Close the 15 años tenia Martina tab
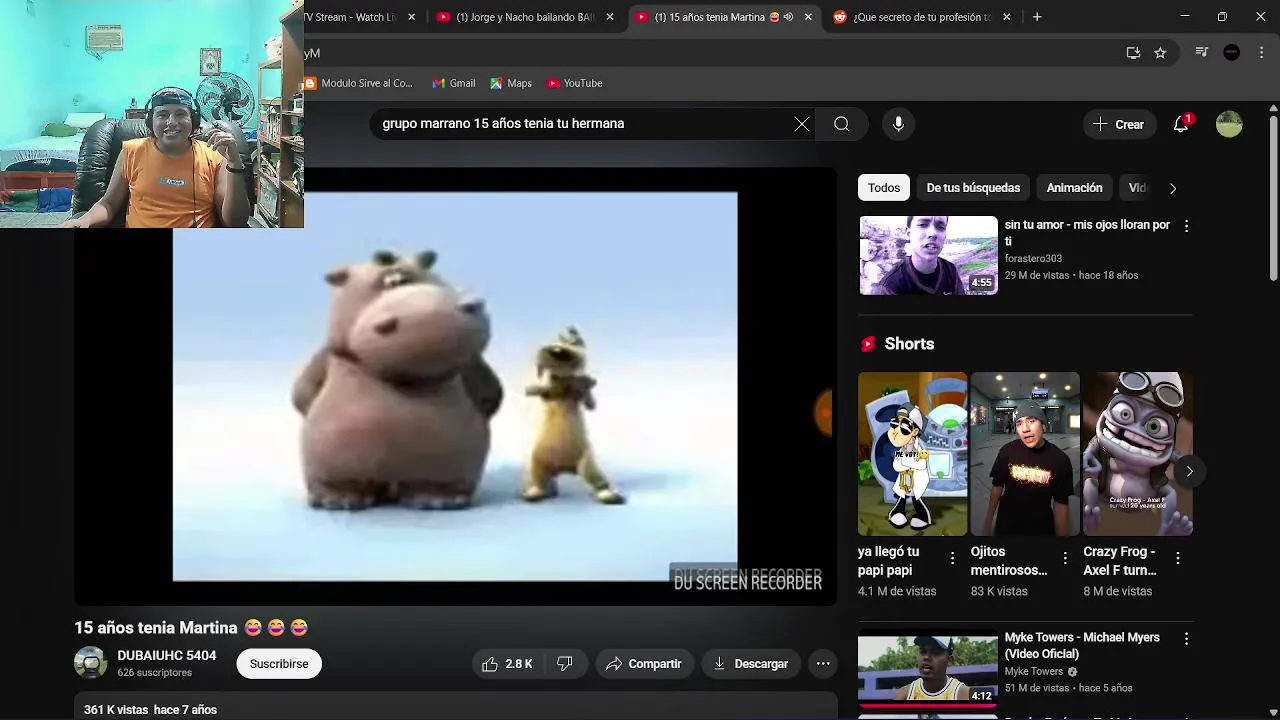The width and height of the screenshot is (1280, 720). 808,17
